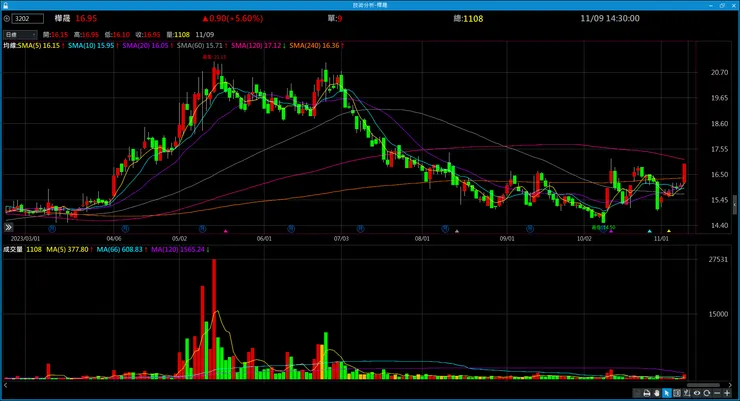Click the pink triangle event marker after 05/02
Screen dimensions: 740x401
[x=226, y=231]
